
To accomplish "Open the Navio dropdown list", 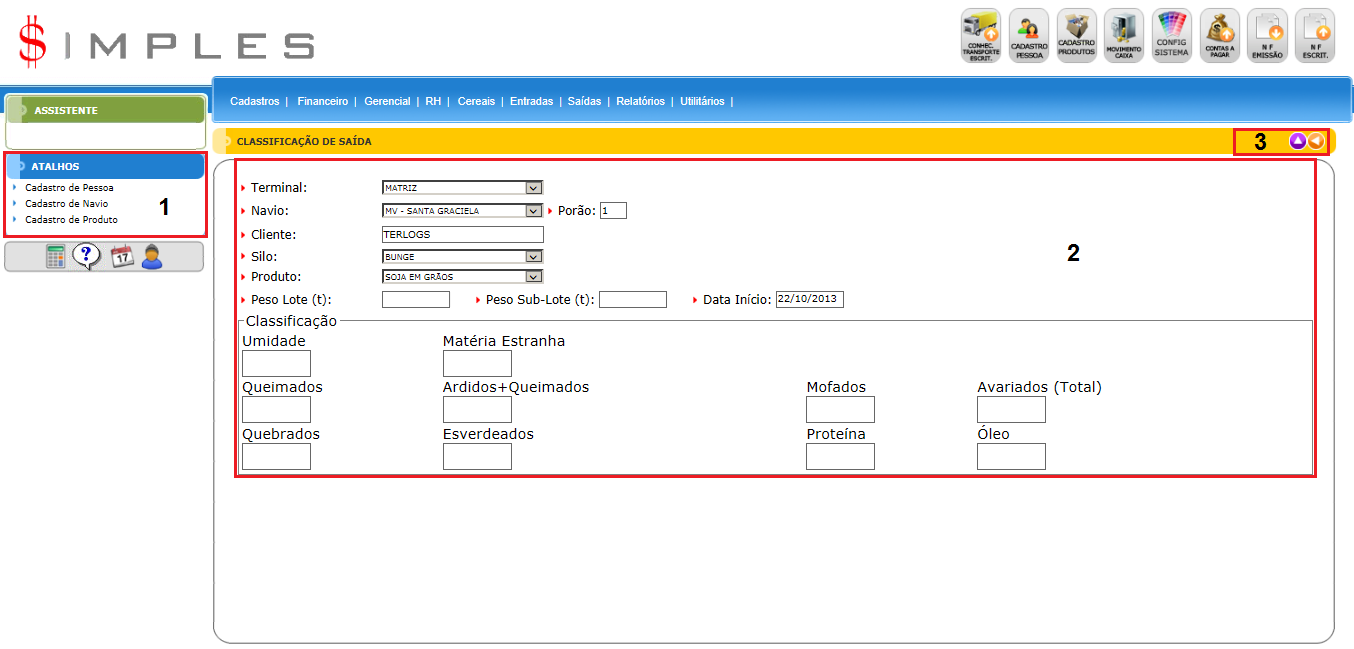I will point(534,211).
